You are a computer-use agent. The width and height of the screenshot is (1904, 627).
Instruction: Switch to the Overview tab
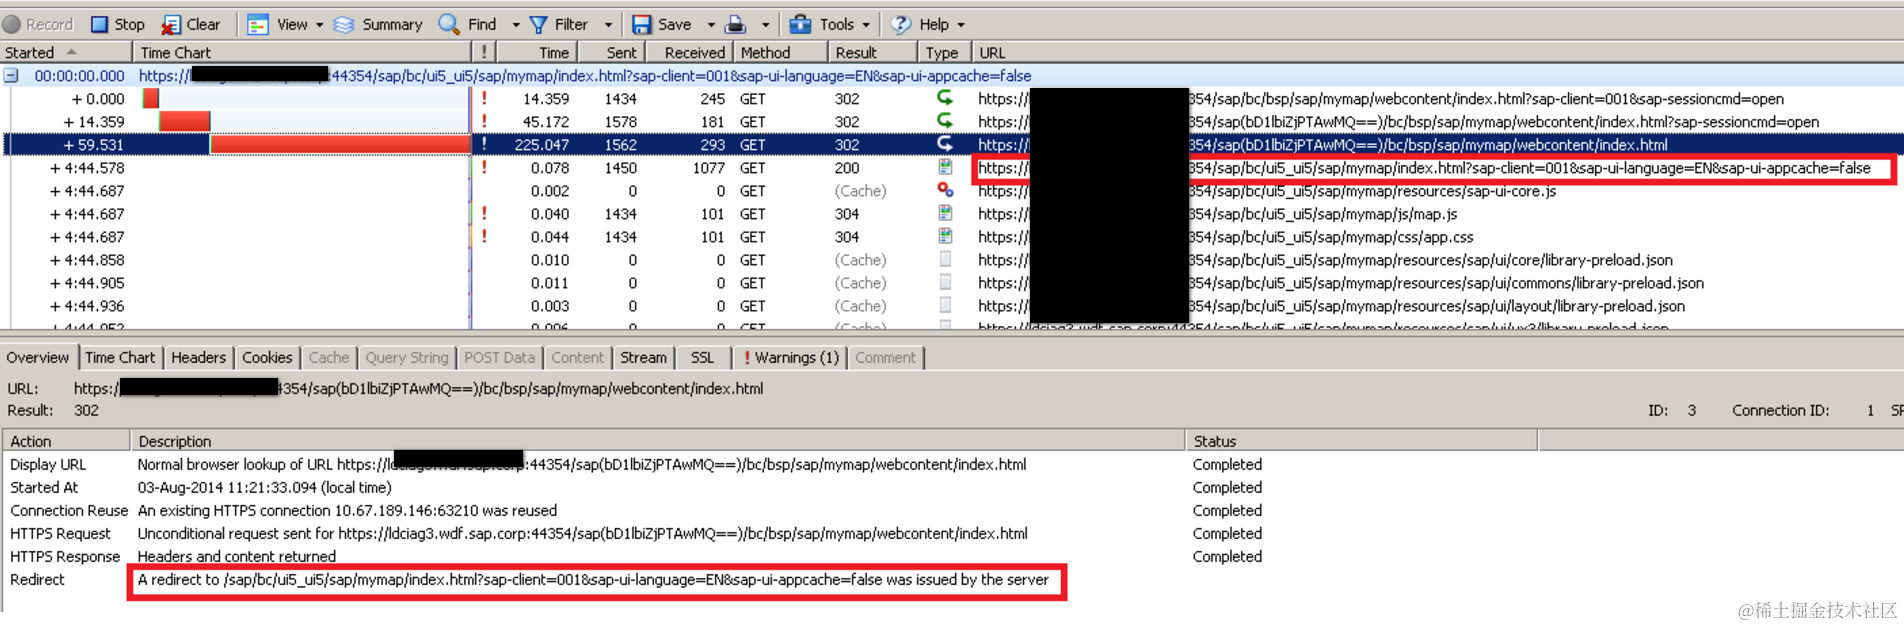(x=38, y=357)
